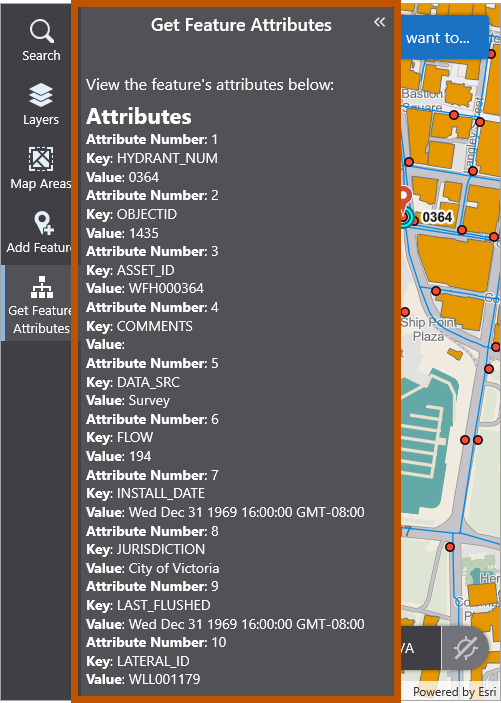
Task: Click the Attribute Number 6 line
Action: 152,419
